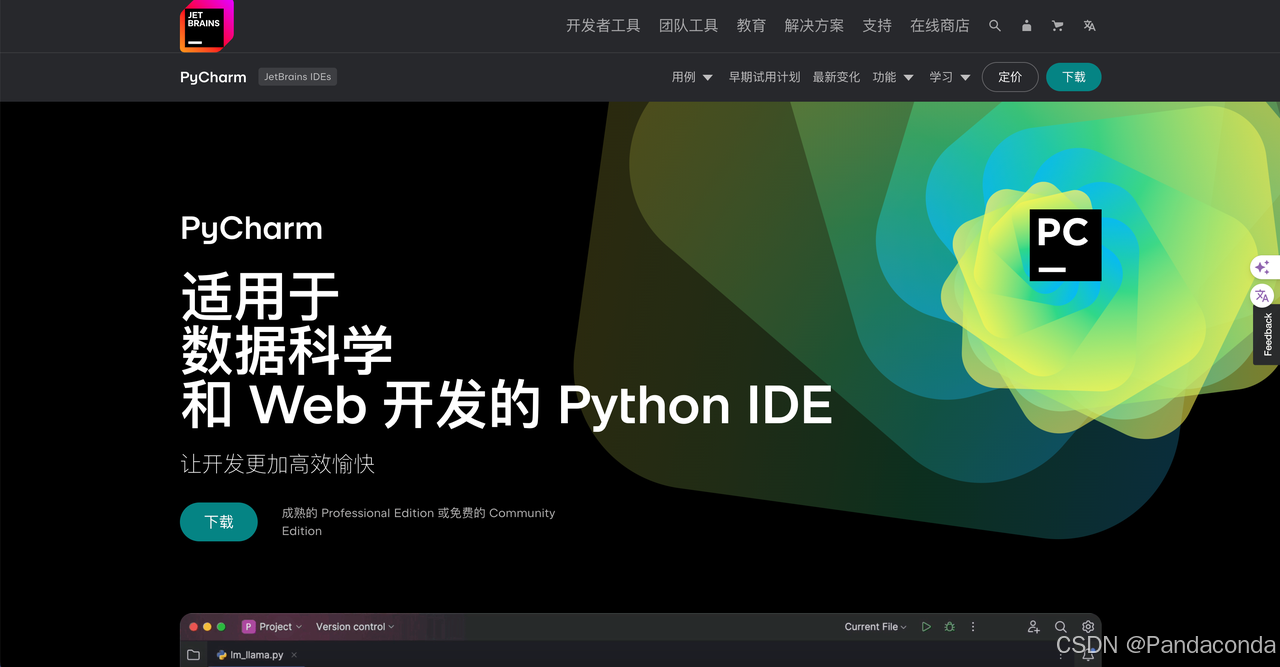This screenshot has height=667, width=1280.
Task: Open Current File run configuration dropdown
Action: tap(875, 627)
